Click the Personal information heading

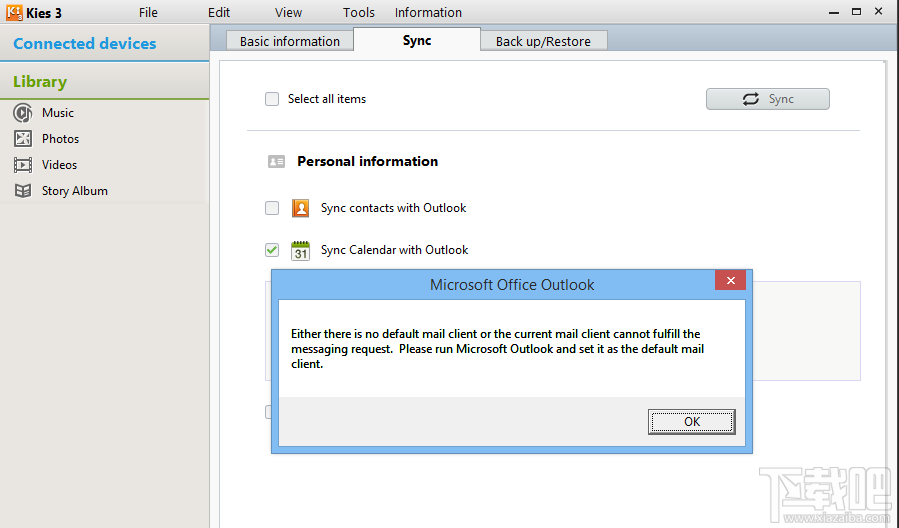tap(368, 162)
